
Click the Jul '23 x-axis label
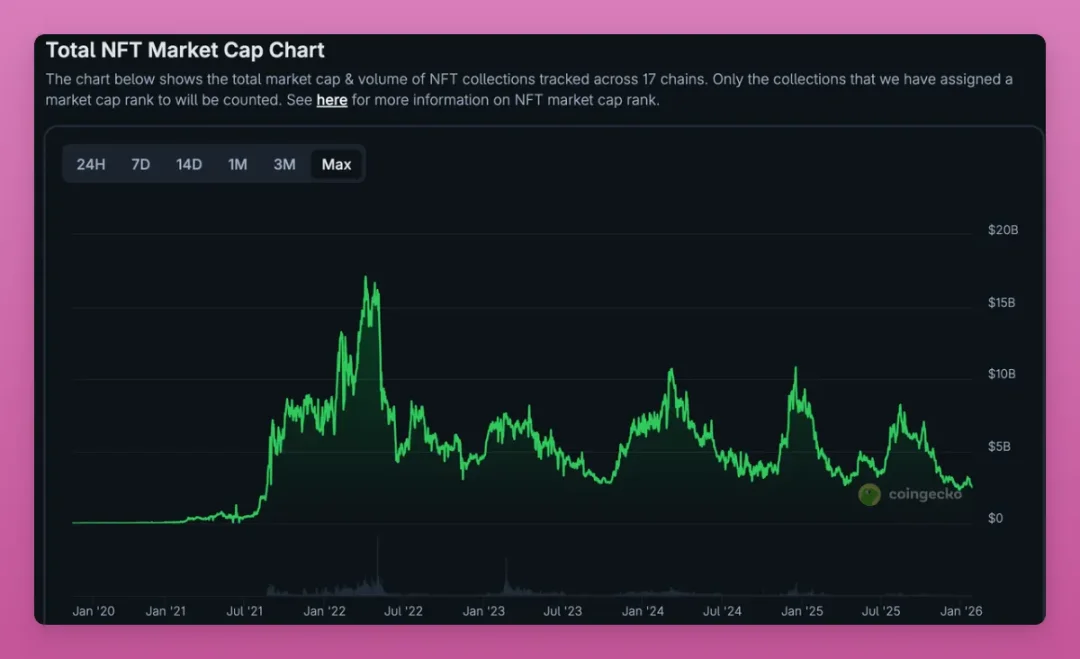563,611
